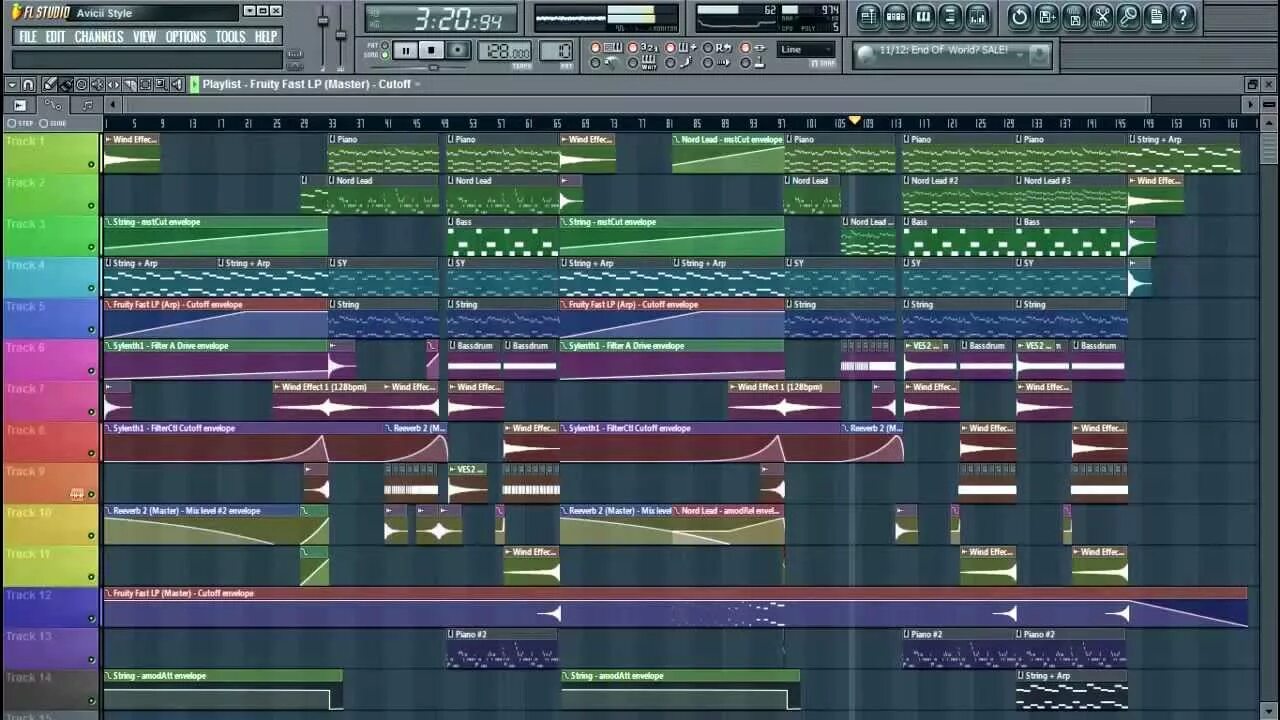Select the Select marquee tool
The image size is (1280, 720).
point(145,84)
